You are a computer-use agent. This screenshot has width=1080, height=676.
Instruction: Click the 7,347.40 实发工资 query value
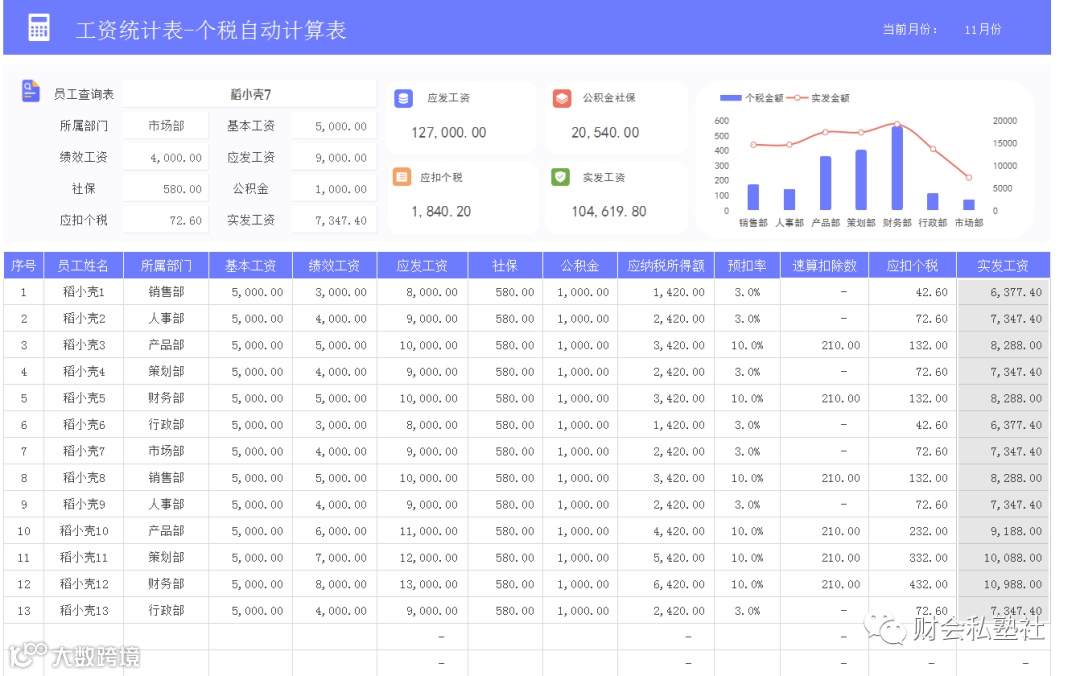tap(335, 221)
